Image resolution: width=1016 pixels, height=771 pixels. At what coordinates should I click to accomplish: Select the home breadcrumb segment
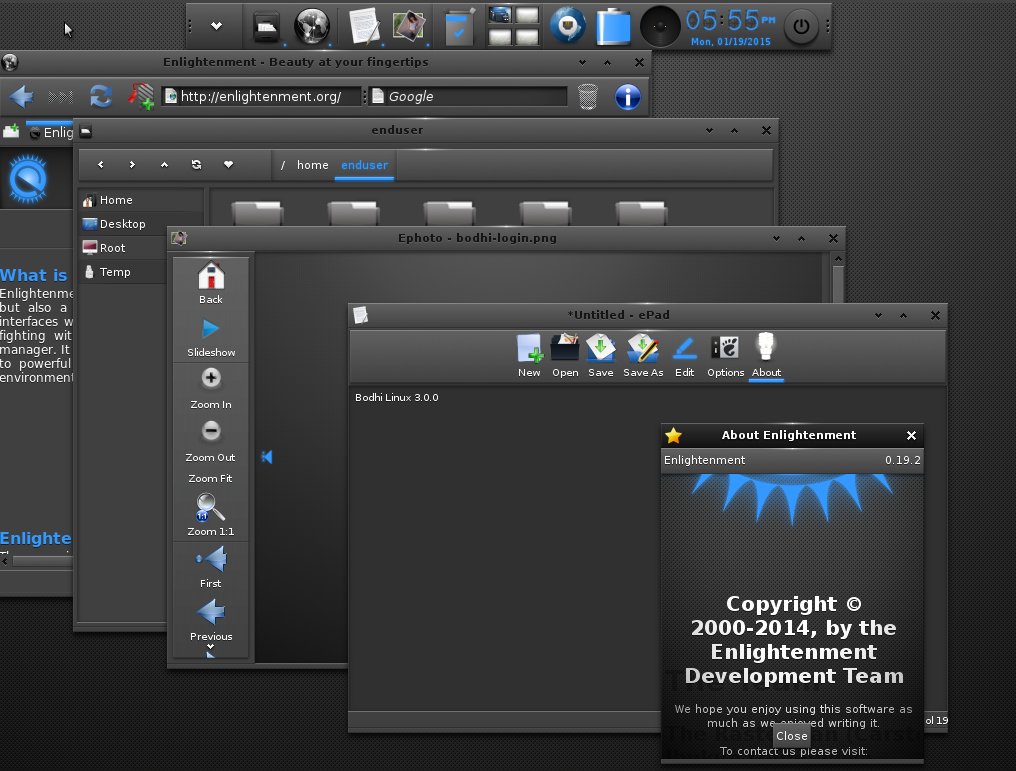tap(312, 165)
